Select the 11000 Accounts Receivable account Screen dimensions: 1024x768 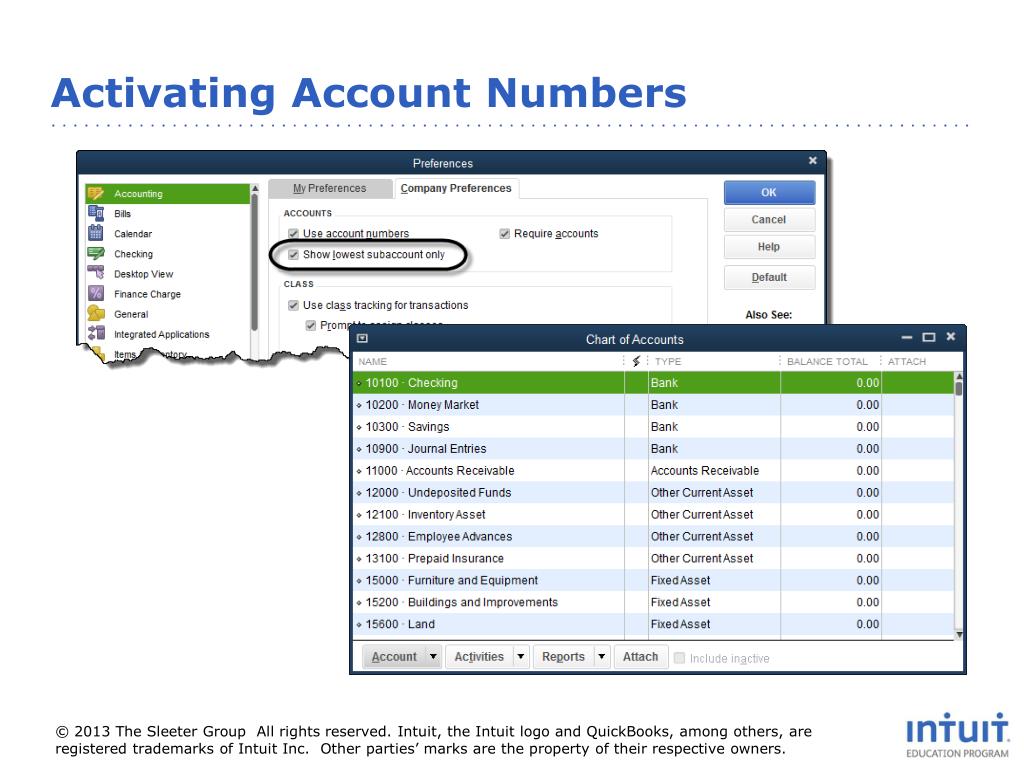(653, 470)
